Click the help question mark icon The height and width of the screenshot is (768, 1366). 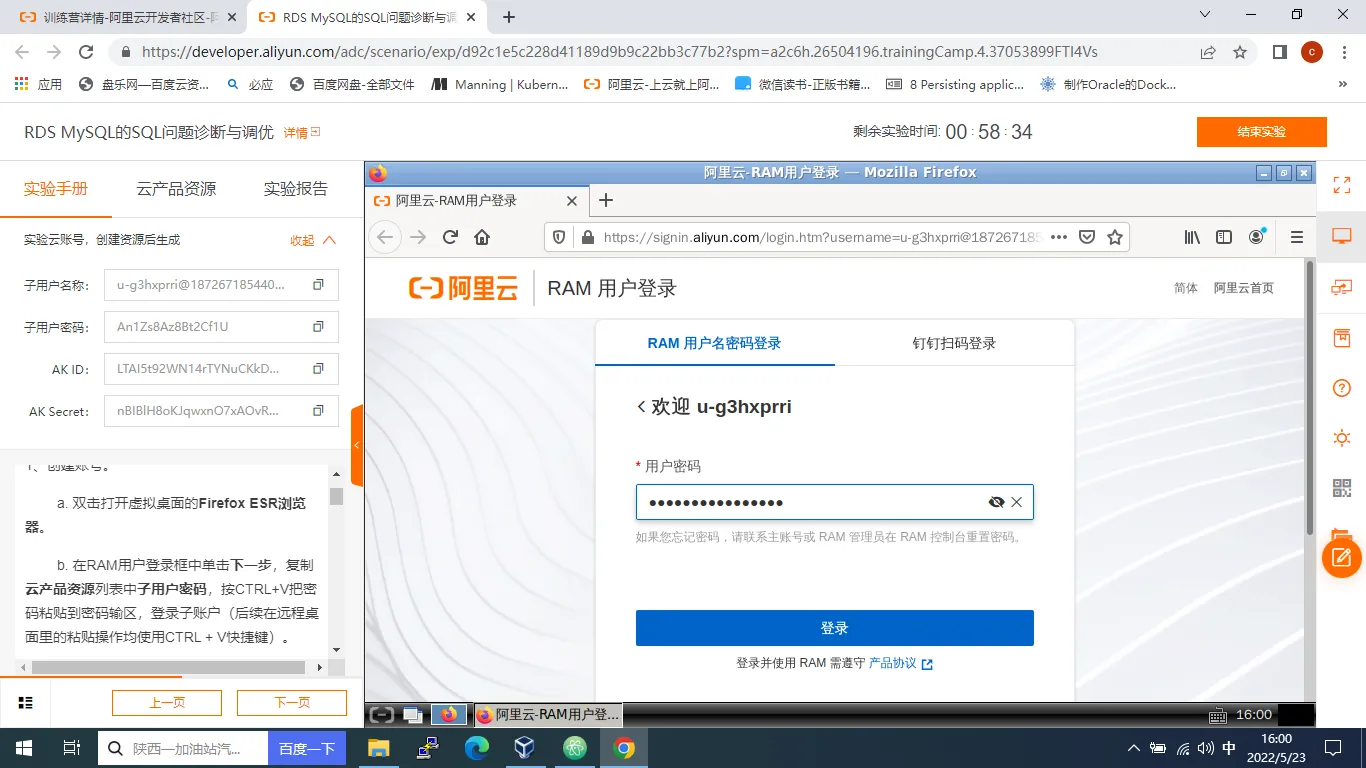[1342, 388]
